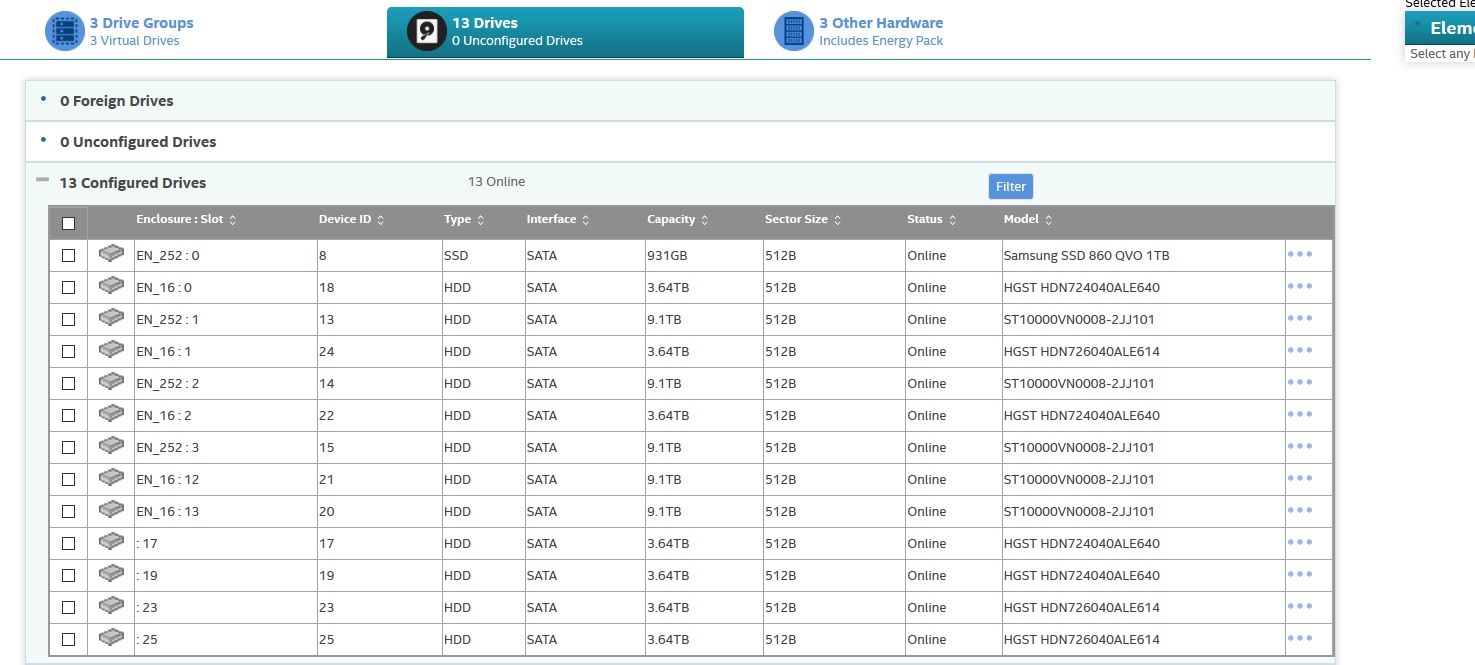Open more-actions dots for device ID 19
The width and height of the screenshot is (1475, 665).
(1300, 574)
